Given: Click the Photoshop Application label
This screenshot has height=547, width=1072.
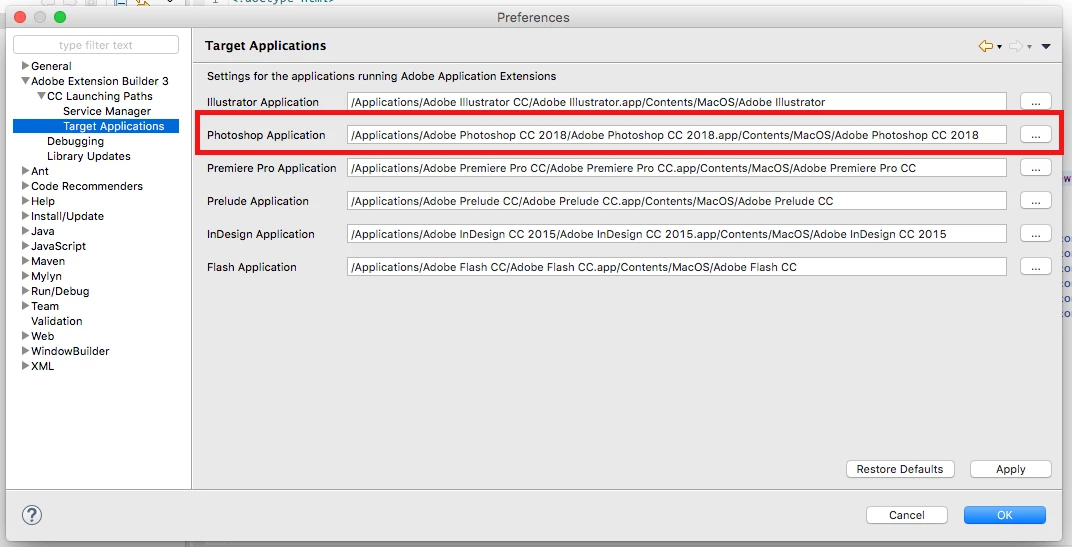Looking at the screenshot, I should click(x=266, y=135).
